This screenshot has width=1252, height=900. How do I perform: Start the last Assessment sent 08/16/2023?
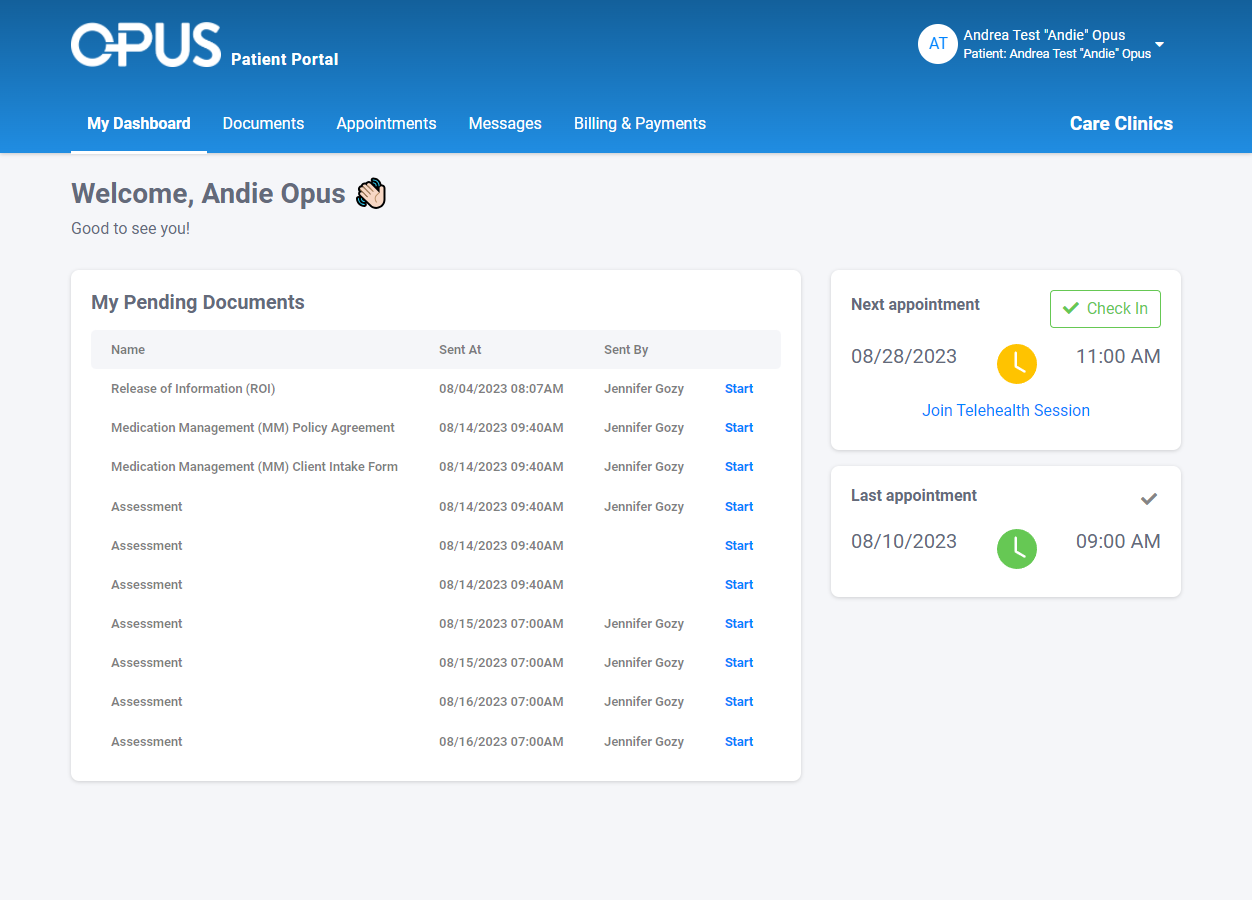click(739, 742)
